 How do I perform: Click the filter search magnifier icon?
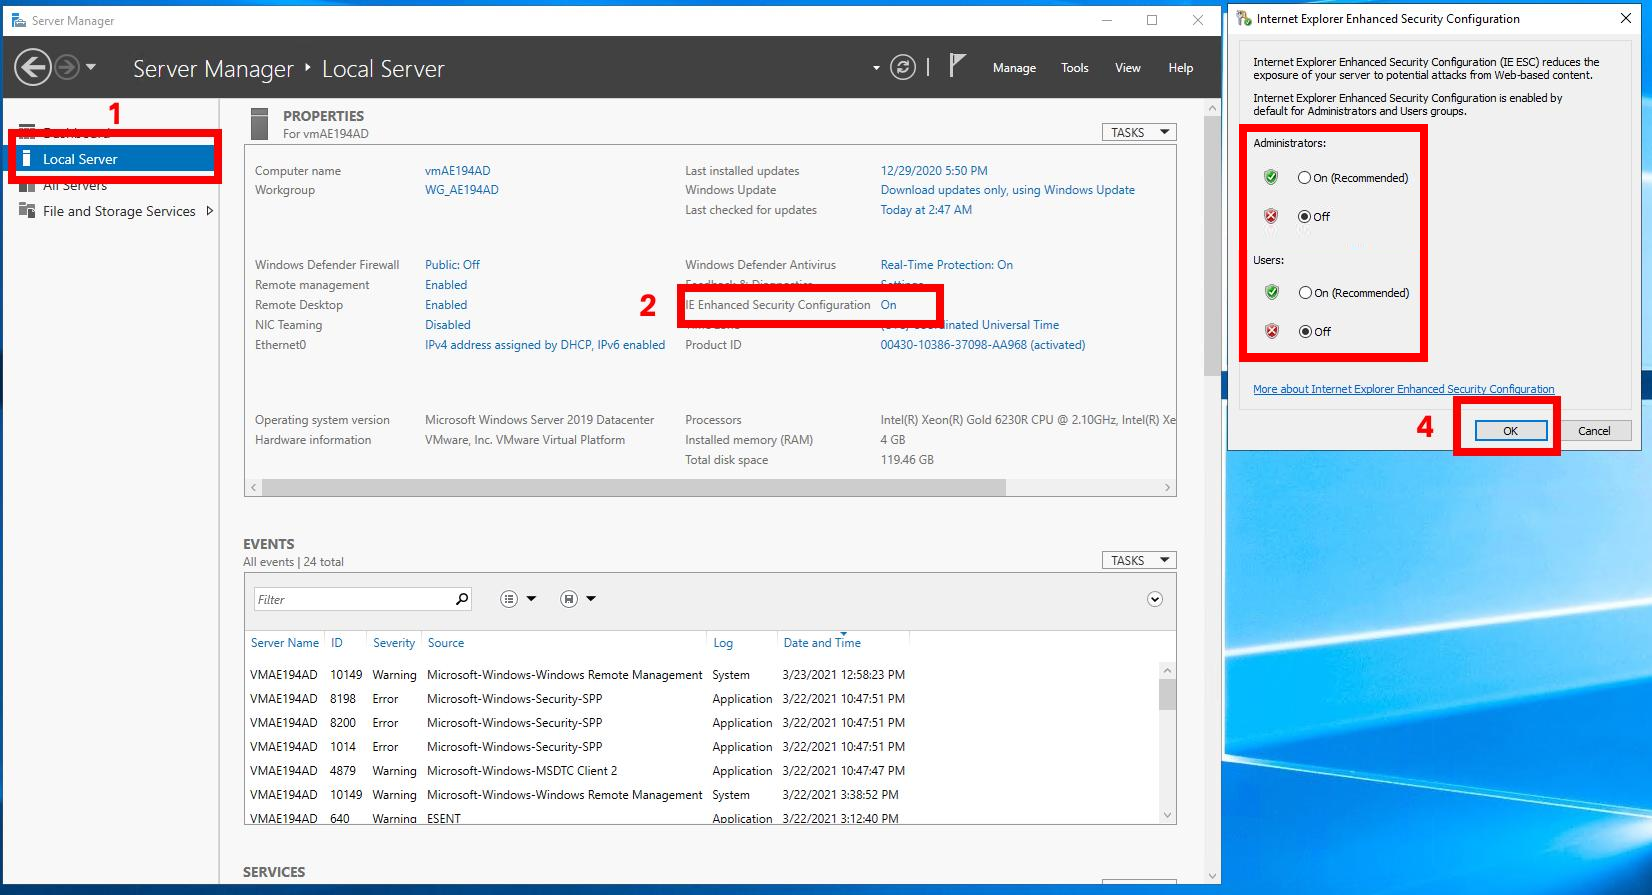[x=462, y=599]
